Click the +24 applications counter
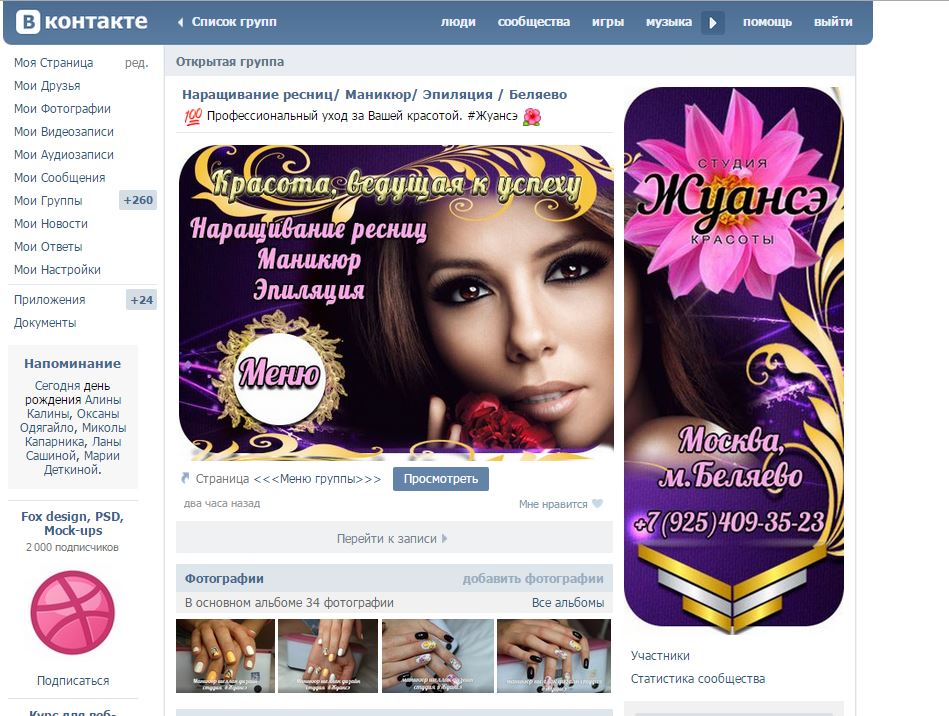This screenshot has height=716, width=949. tap(142, 300)
